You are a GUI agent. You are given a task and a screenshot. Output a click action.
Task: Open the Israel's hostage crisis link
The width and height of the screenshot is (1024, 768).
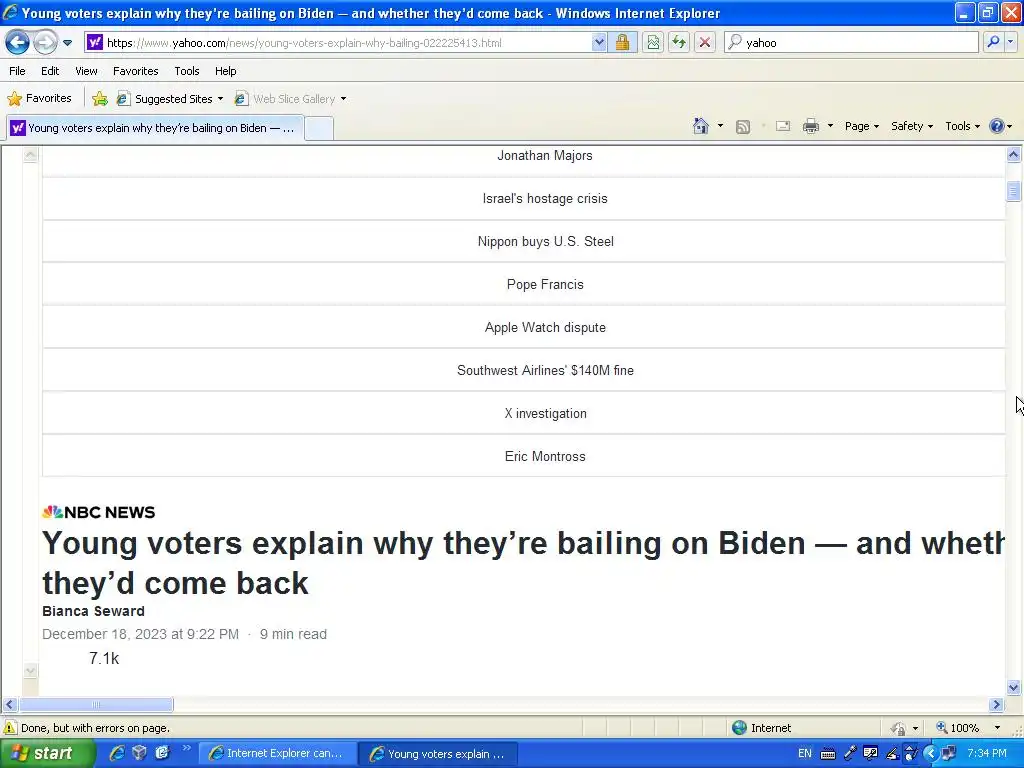pyautogui.click(x=545, y=199)
